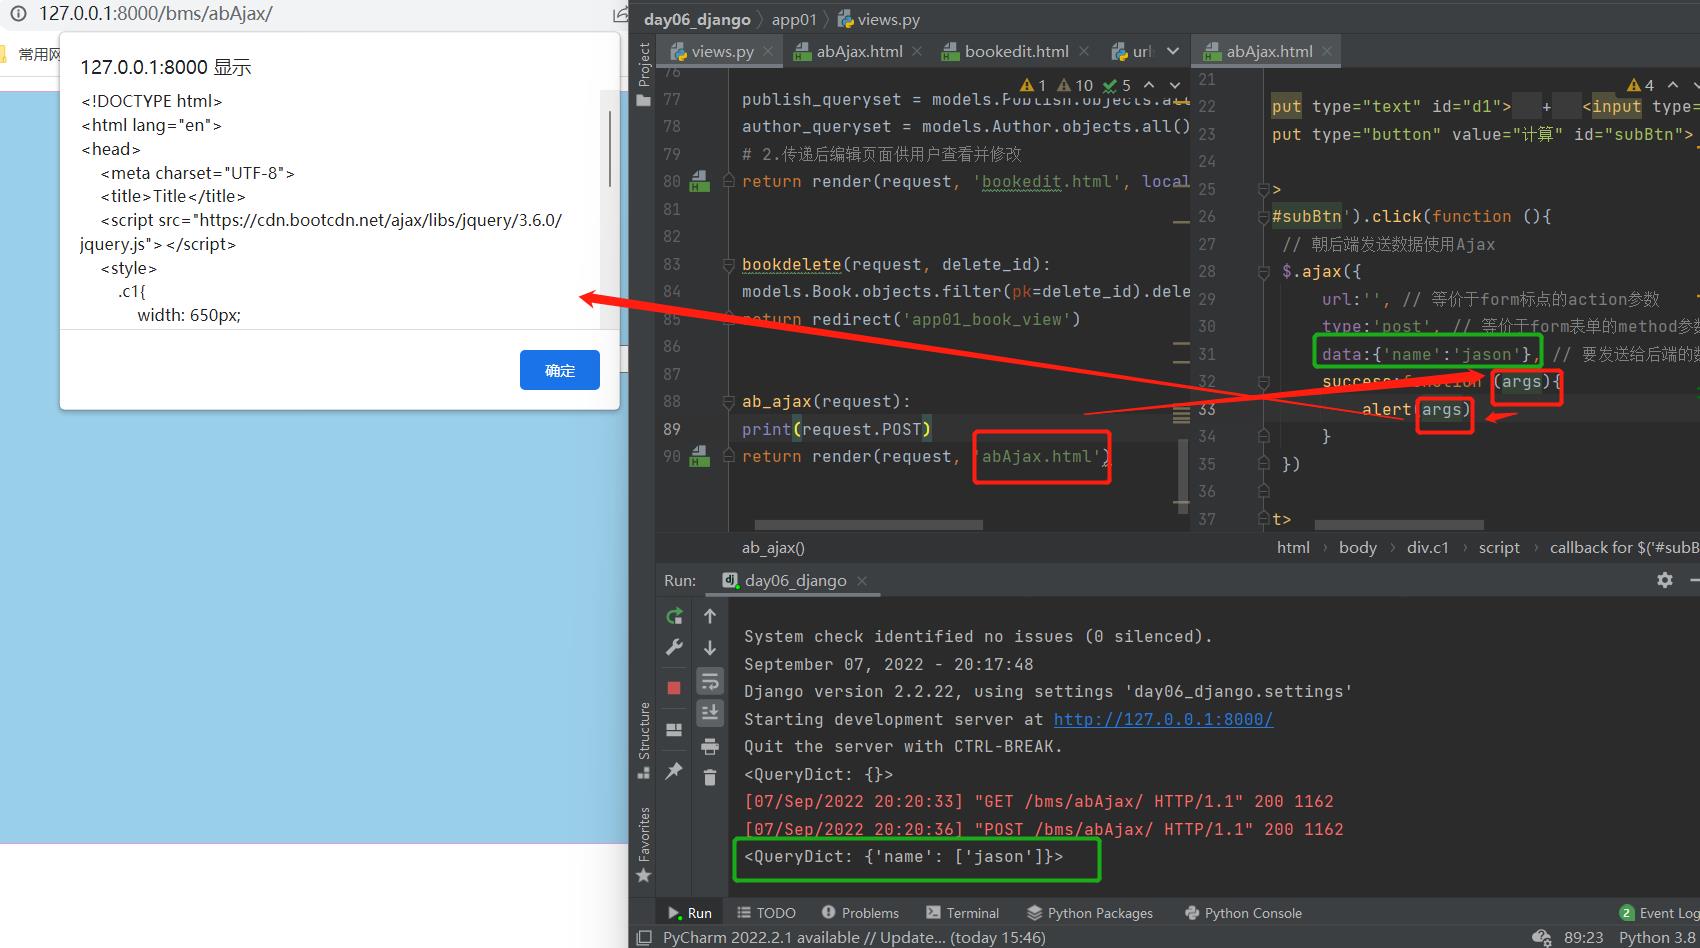Click the site information icon in the address bar
Viewport: 1700px width, 948px height.
18,14
